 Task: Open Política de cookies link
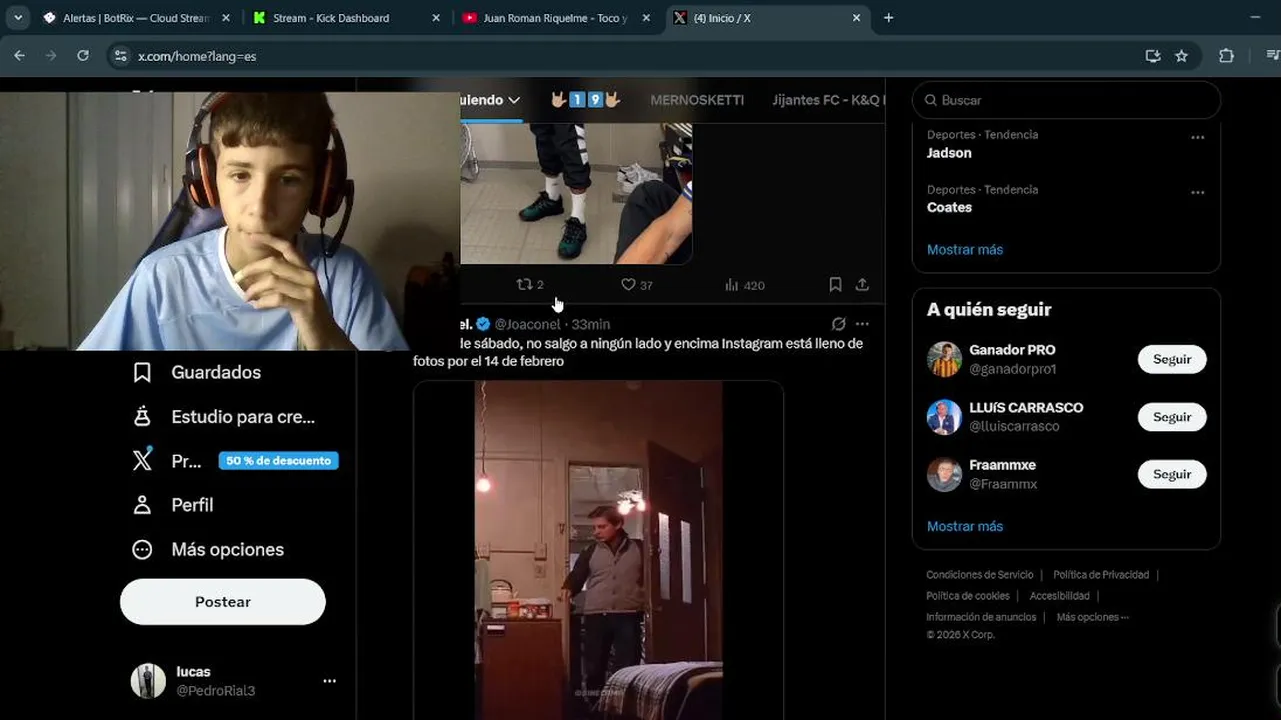(x=968, y=596)
